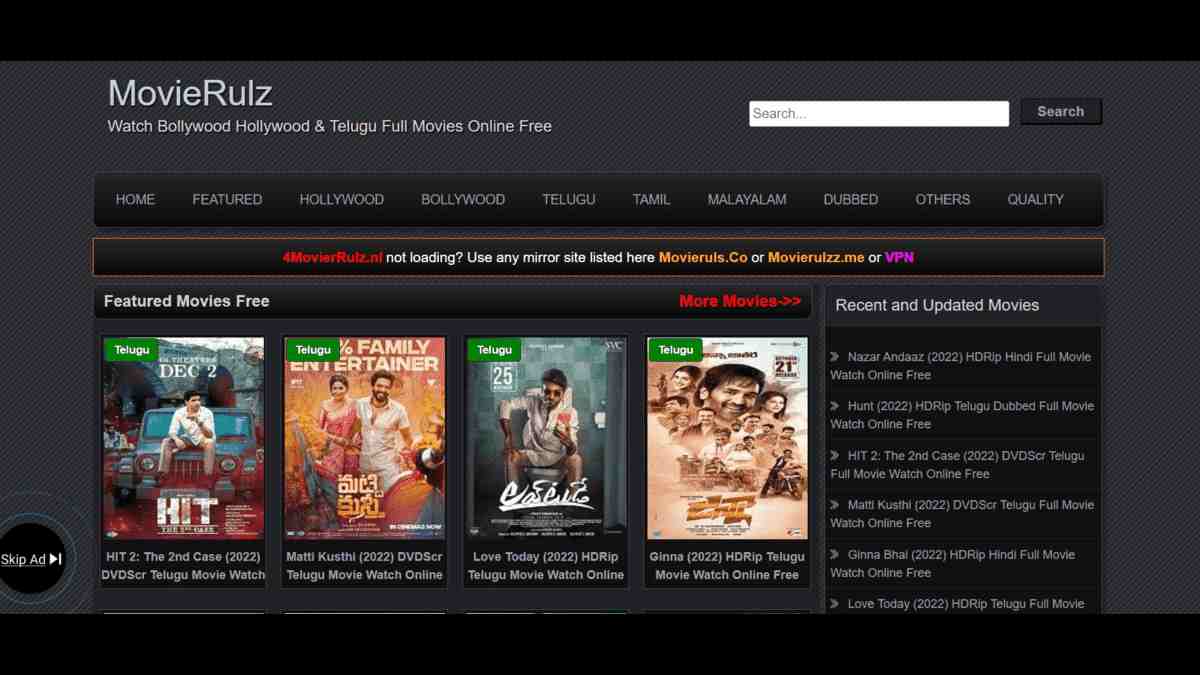1200x675 pixels.
Task: Click the Skip Ad button
Action: point(32,559)
